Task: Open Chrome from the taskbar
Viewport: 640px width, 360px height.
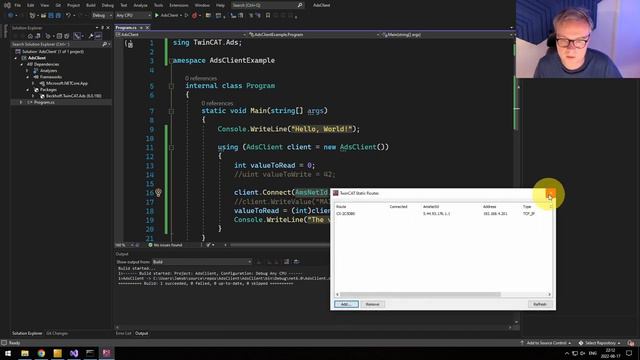Action: 41,353
